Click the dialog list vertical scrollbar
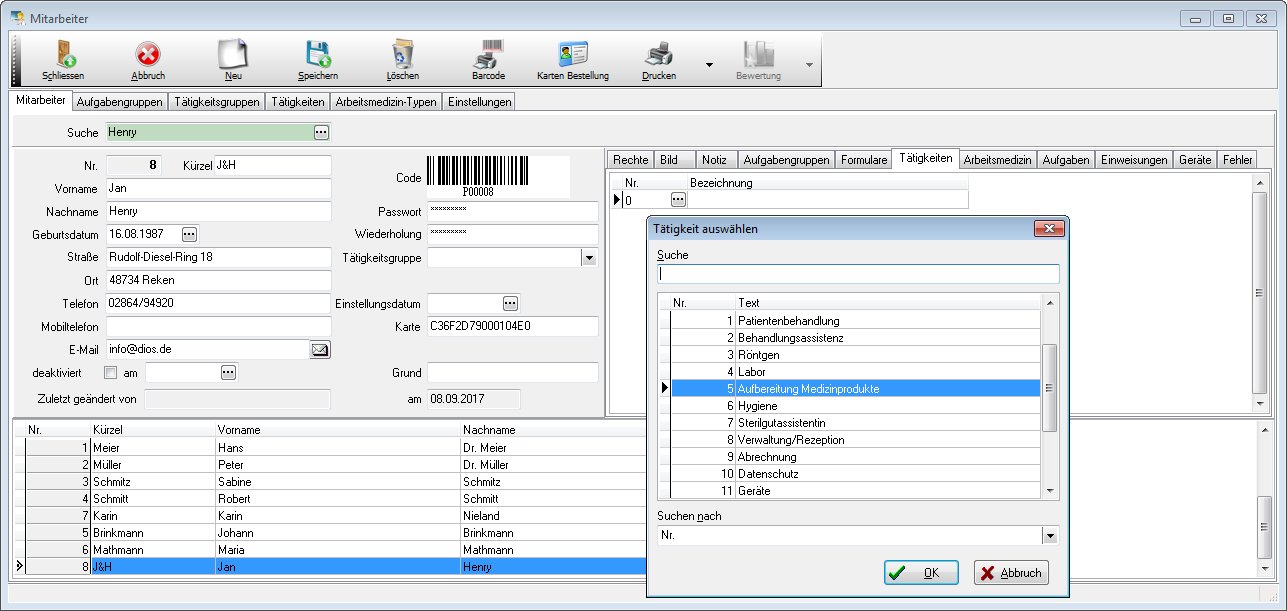 click(x=1049, y=388)
